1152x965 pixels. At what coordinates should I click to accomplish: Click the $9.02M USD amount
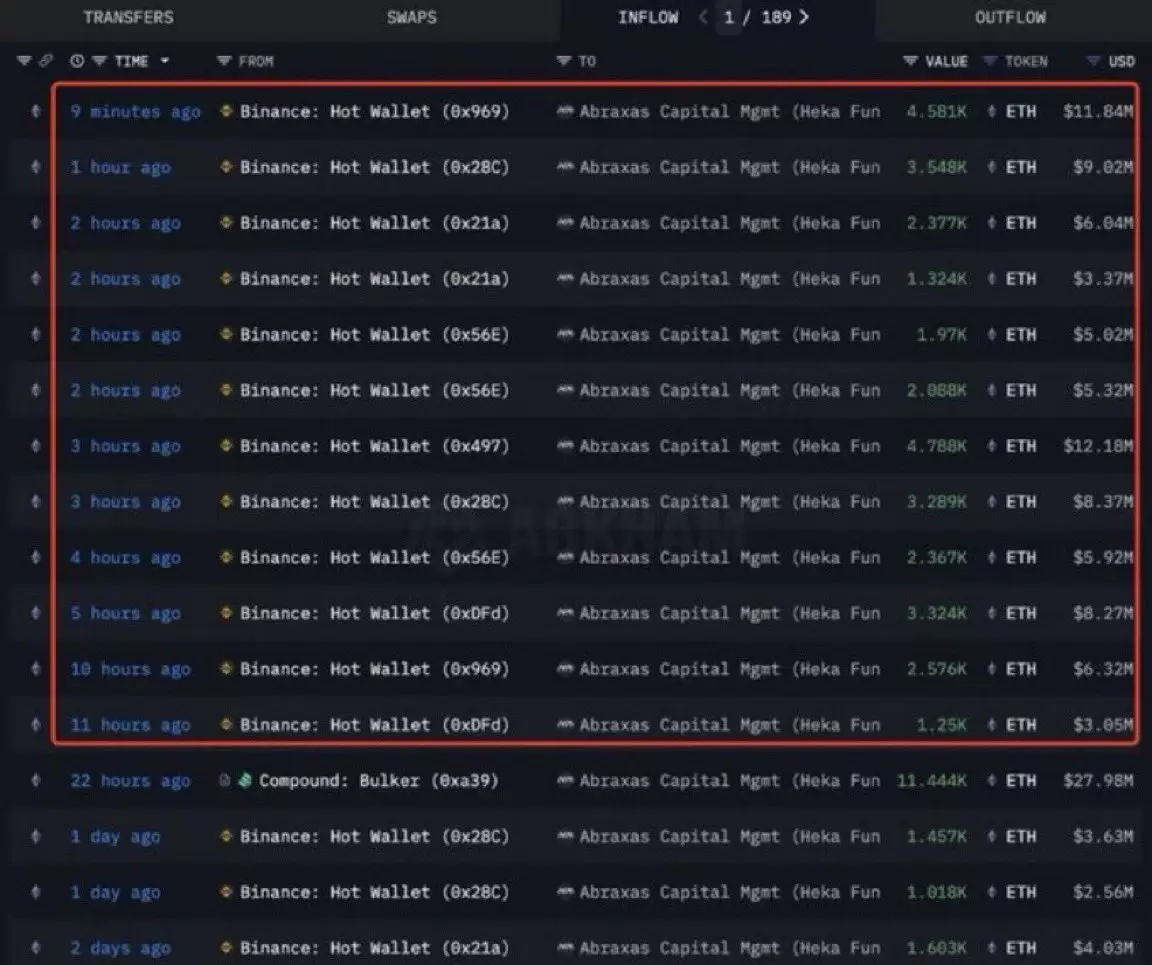coord(1103,168)
